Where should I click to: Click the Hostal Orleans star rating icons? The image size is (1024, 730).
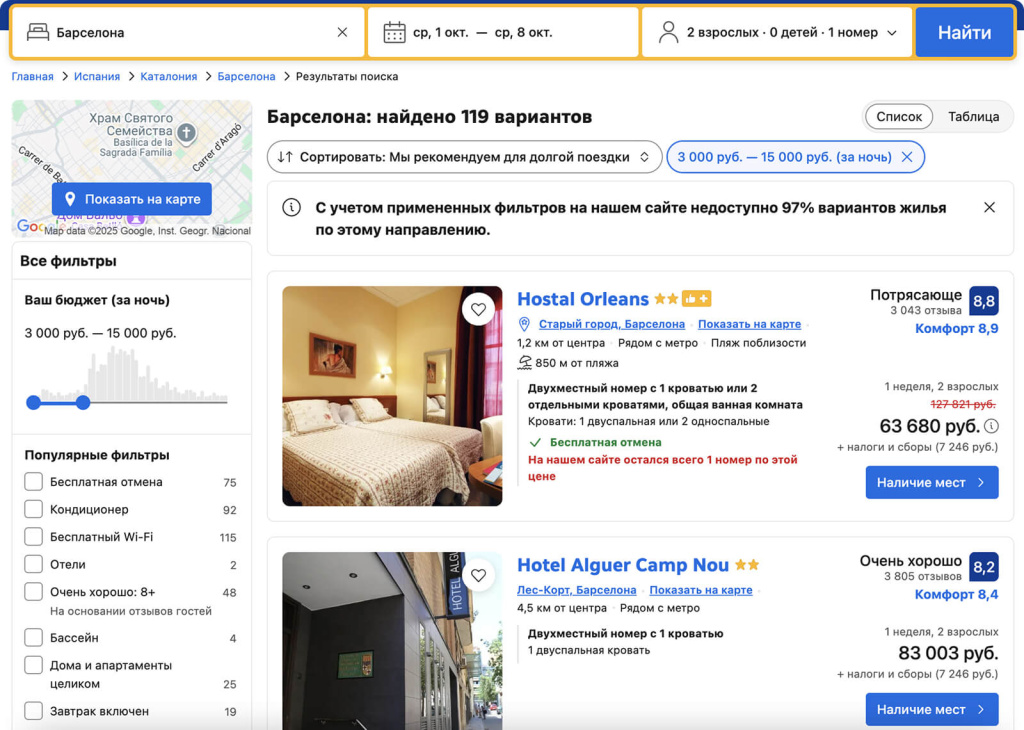coord(665,299)
